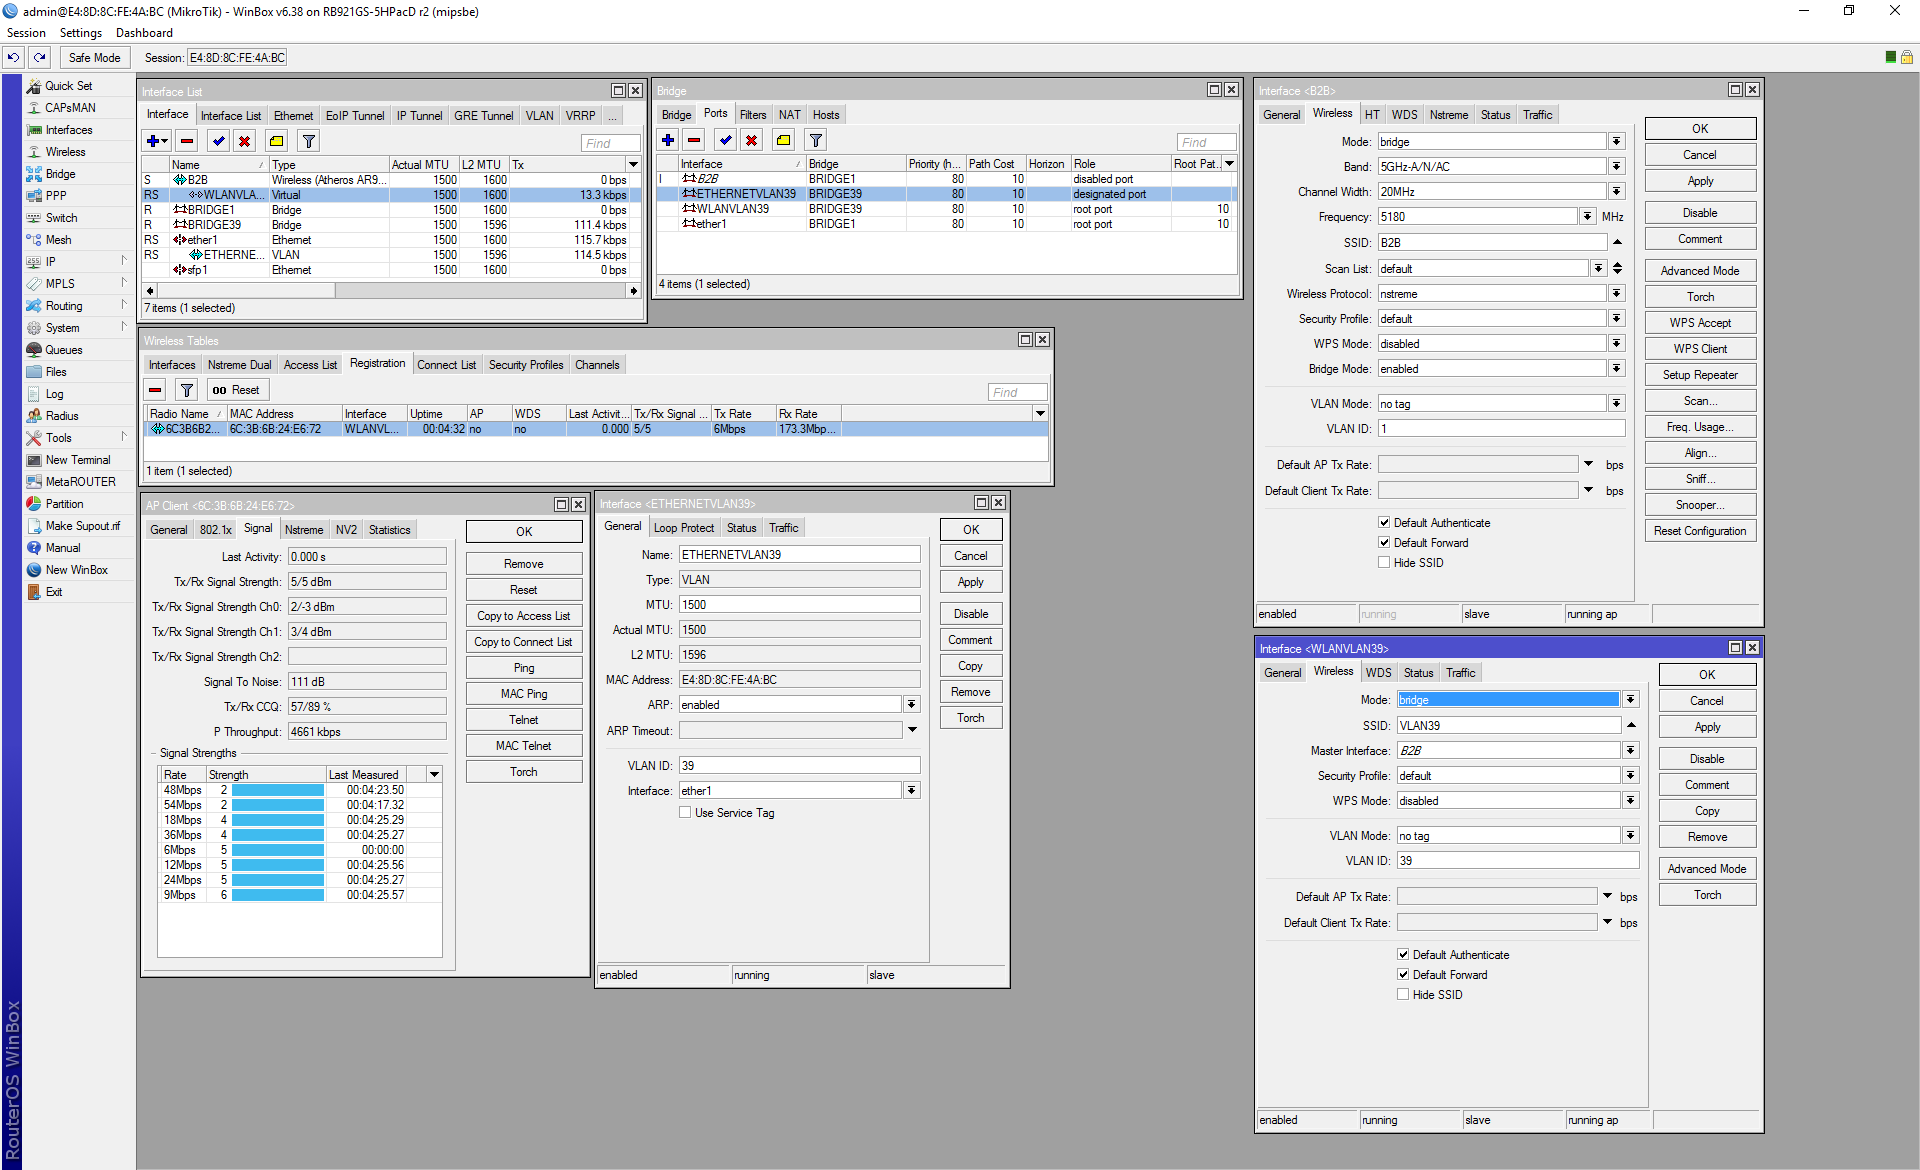Screen dimensions: 1920x1170
Task: Click the yellow comment icon in Bridge toolbar
Action: point(784,140)
